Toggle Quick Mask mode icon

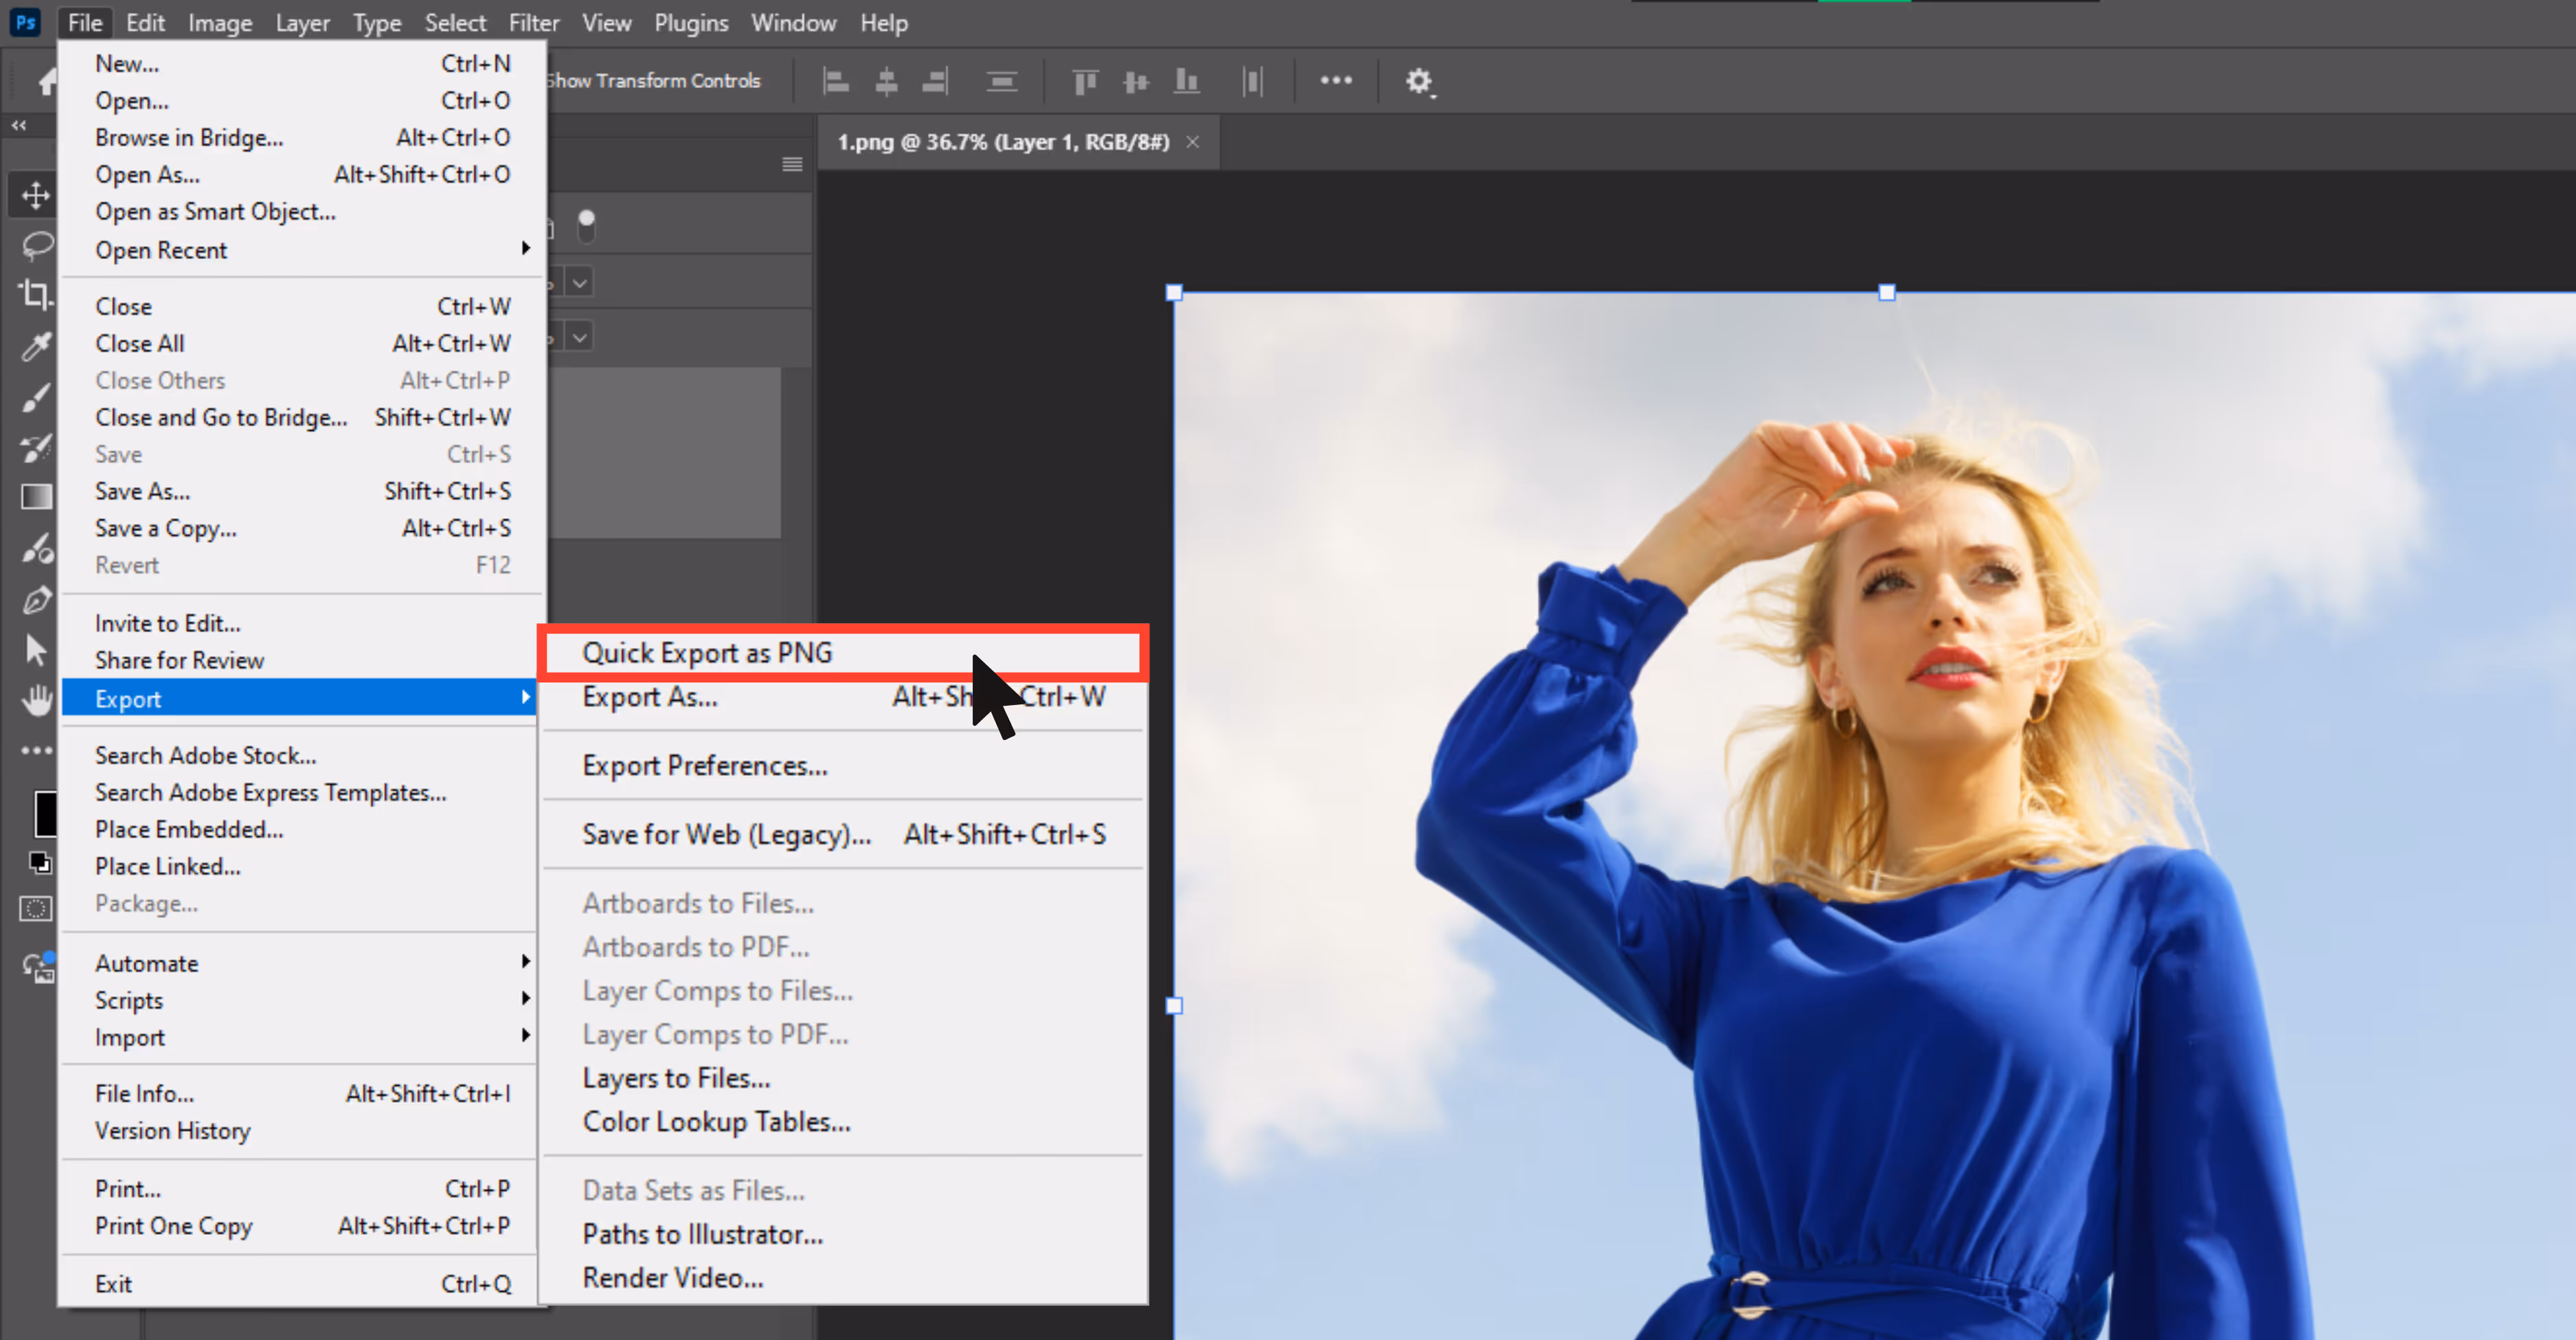(36, 909)
